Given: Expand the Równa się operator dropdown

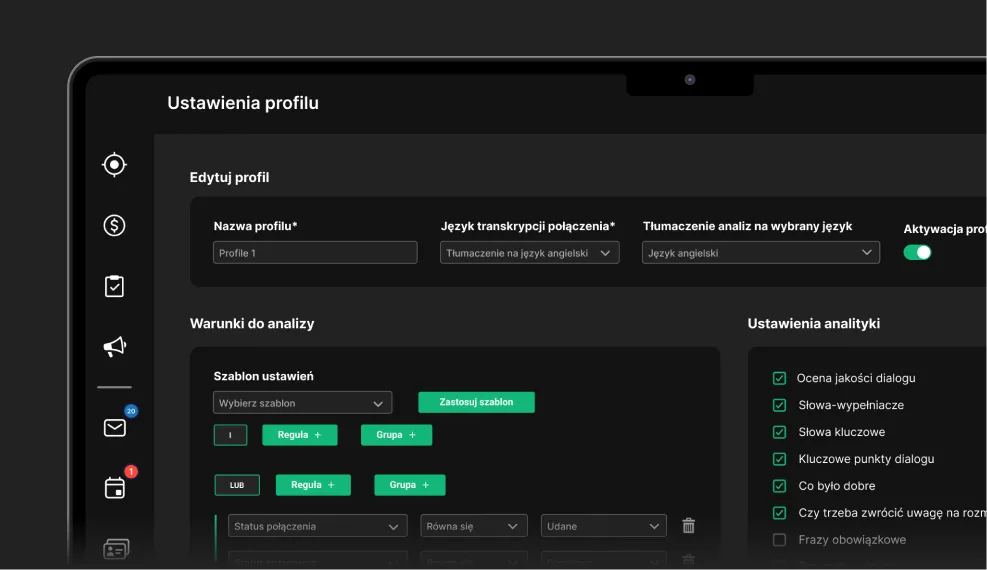Looking at the screenshot, I should tap(473, 526).
